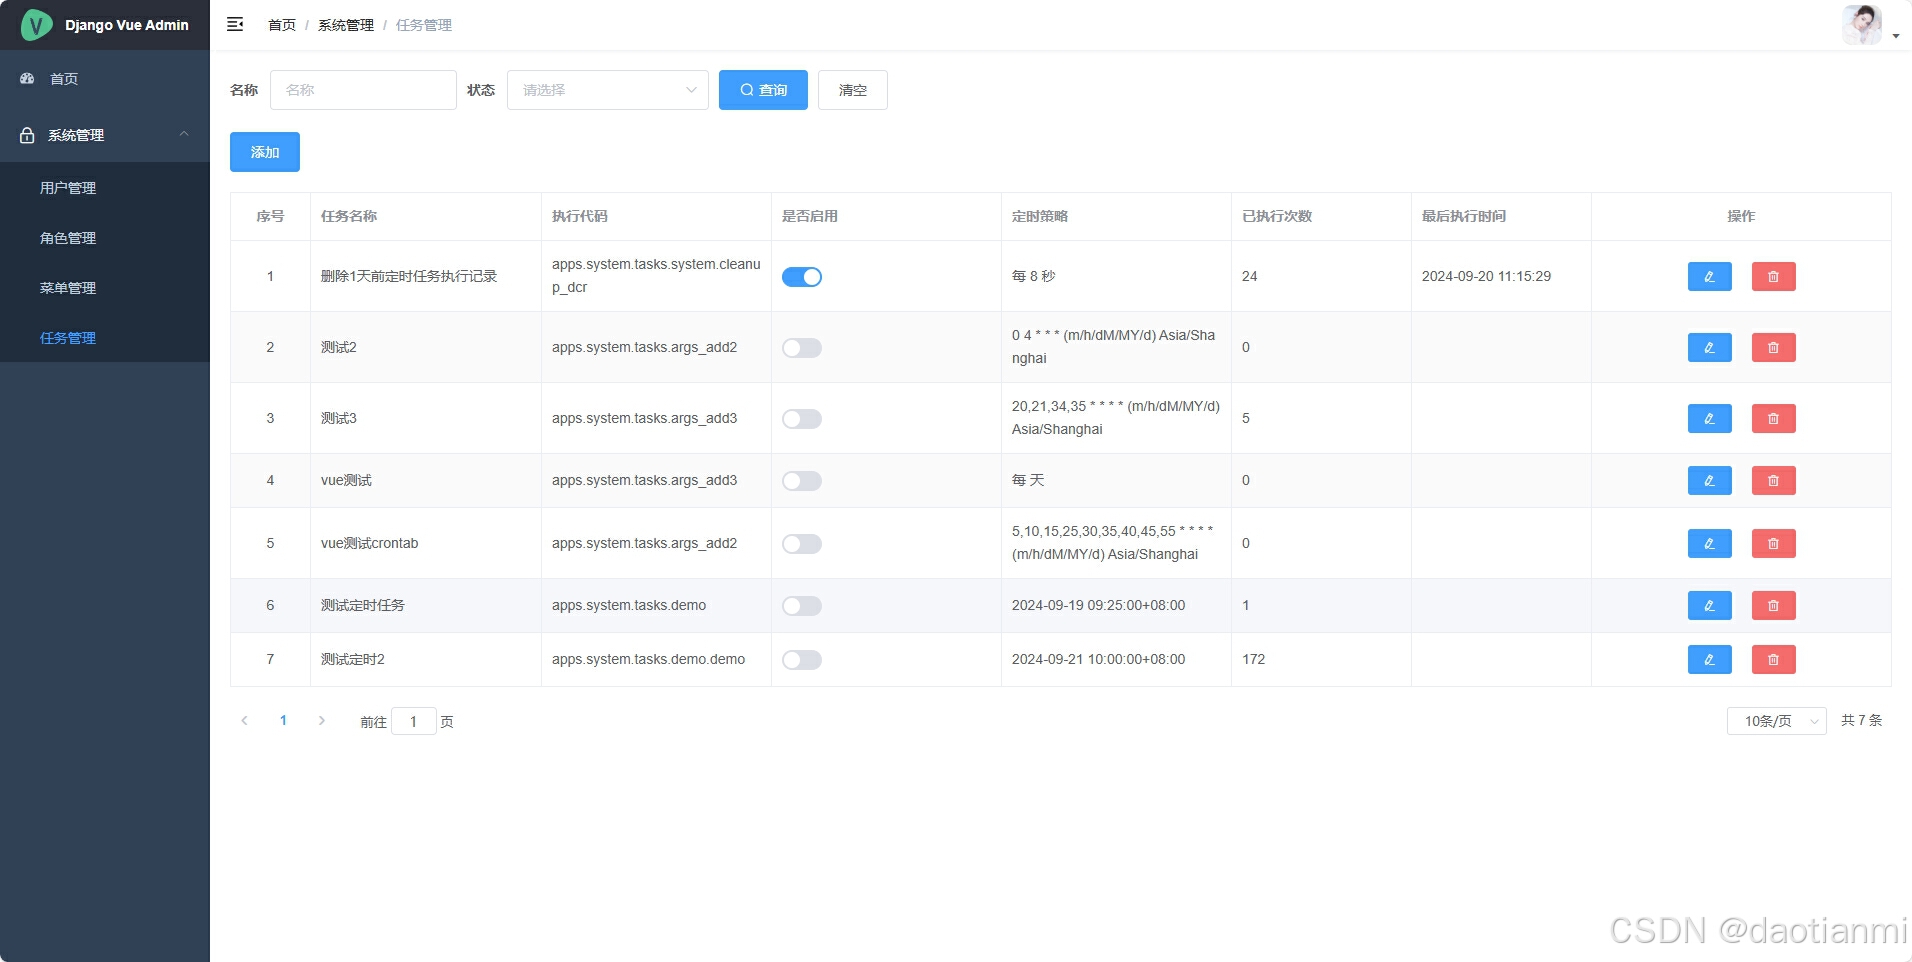The height and width of the screenshot is (962, 1912).
Task: Delete the vue测试 task (每天)
Action: [1773, 480]
